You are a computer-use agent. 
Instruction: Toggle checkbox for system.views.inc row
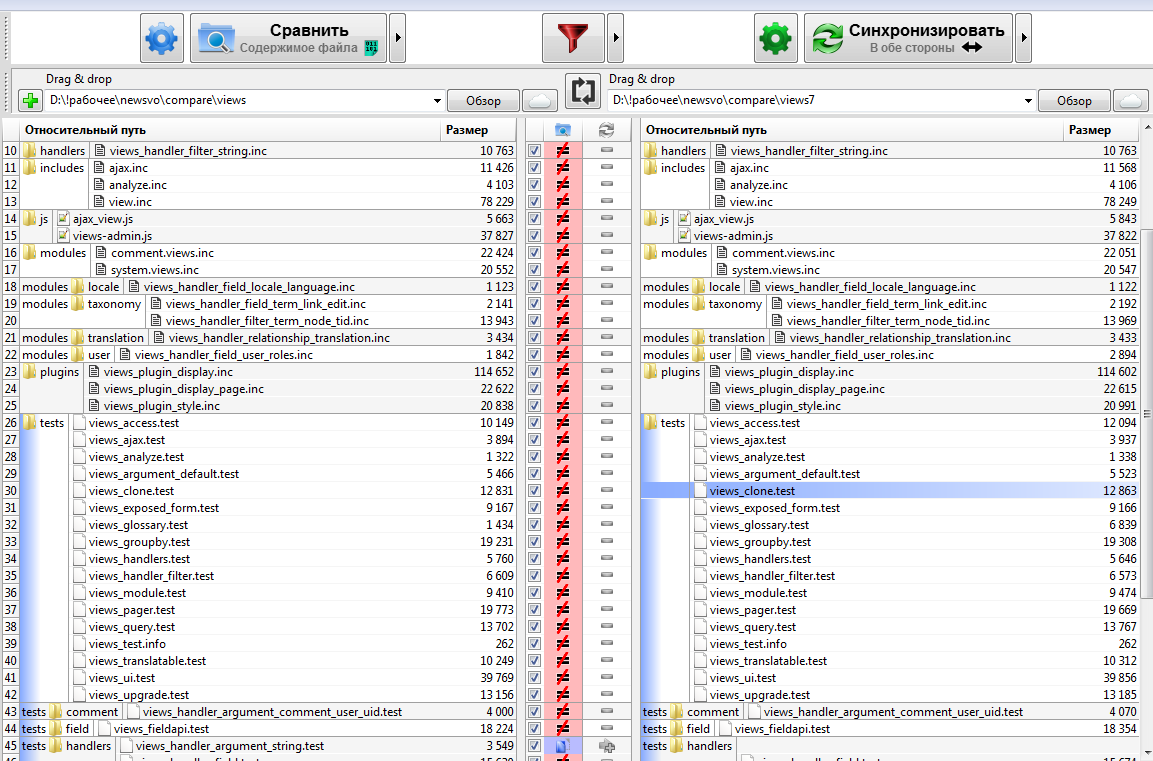click(535, 270)
